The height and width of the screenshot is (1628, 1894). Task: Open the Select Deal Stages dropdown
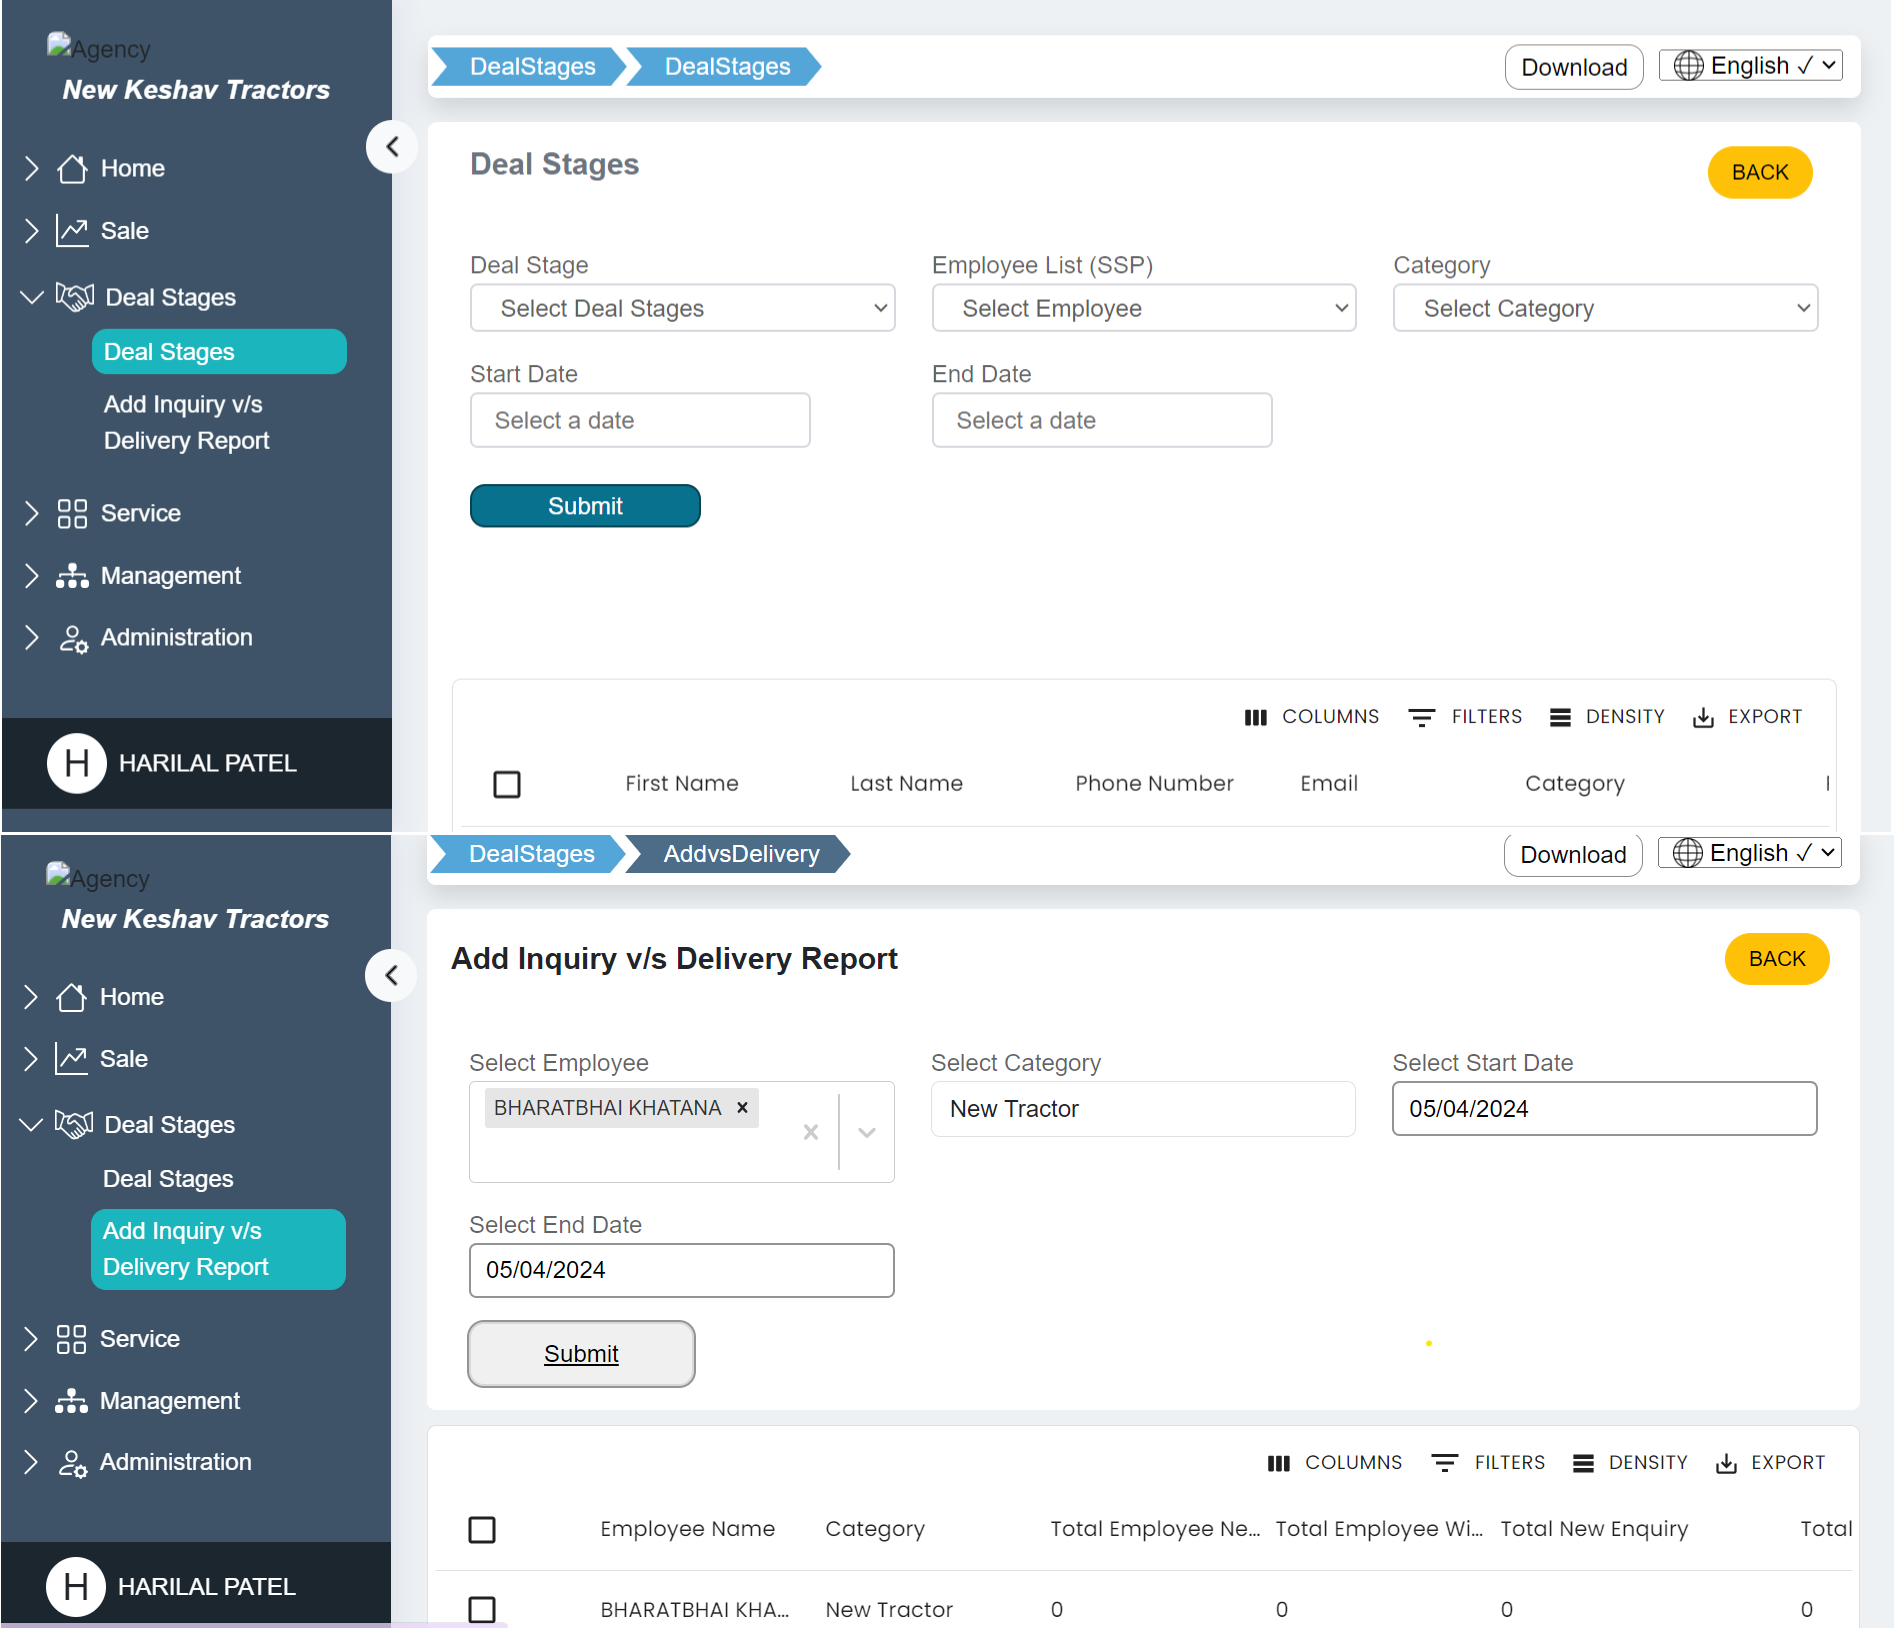pyautogui.click(x=682, y=309)
